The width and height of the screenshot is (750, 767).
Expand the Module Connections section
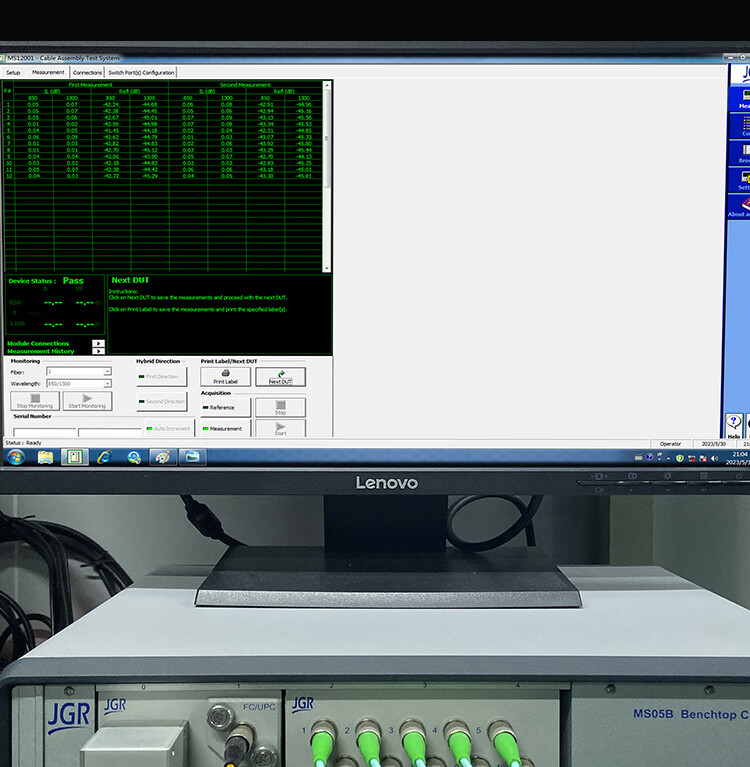(x=98, y=343)
